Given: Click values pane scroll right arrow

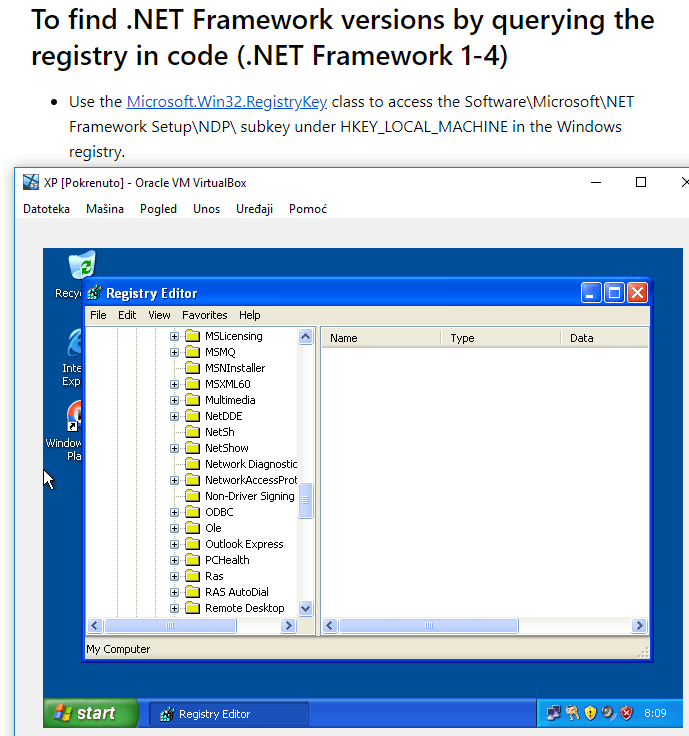Looking at the screenshot, I should tap(639, 626).
